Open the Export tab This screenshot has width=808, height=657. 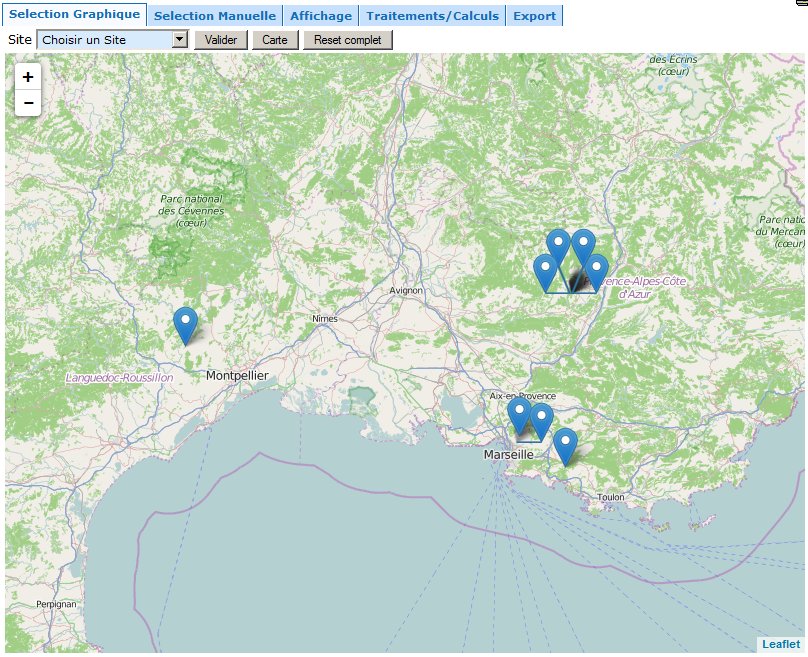[534, 16]
